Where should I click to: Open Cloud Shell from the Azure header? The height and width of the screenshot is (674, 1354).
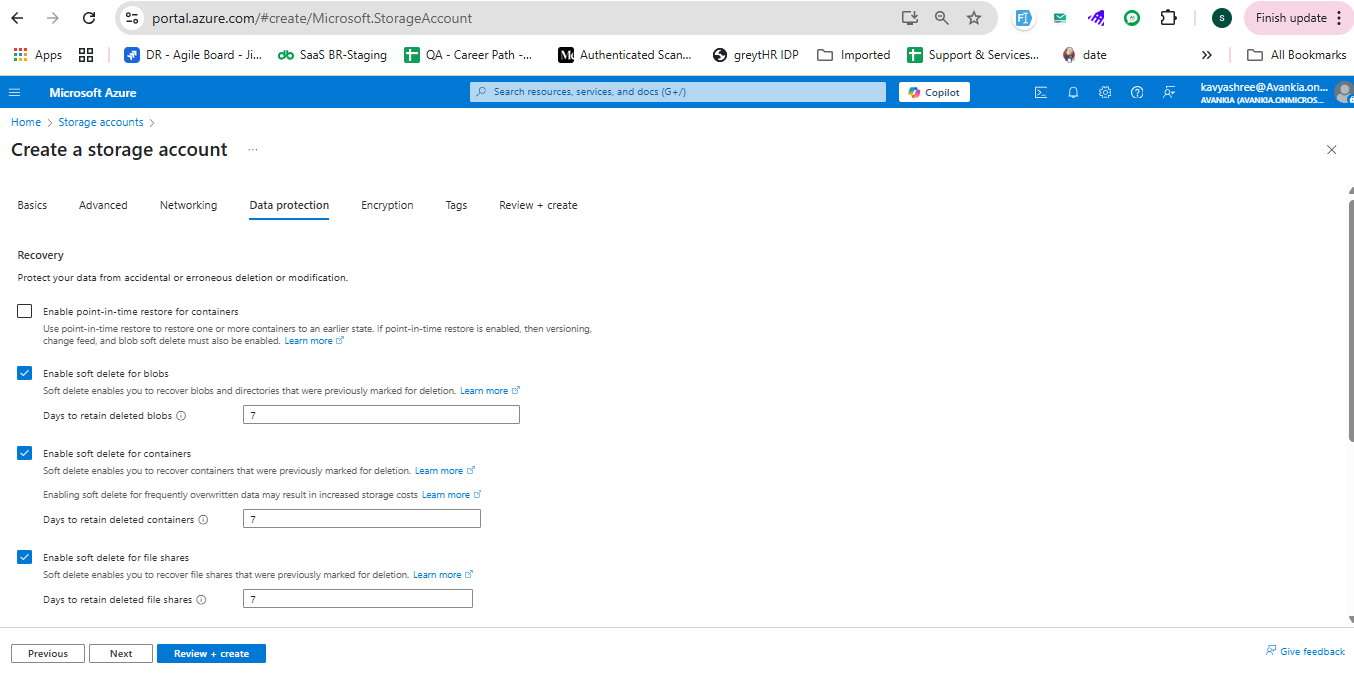tap(1041, 92)
